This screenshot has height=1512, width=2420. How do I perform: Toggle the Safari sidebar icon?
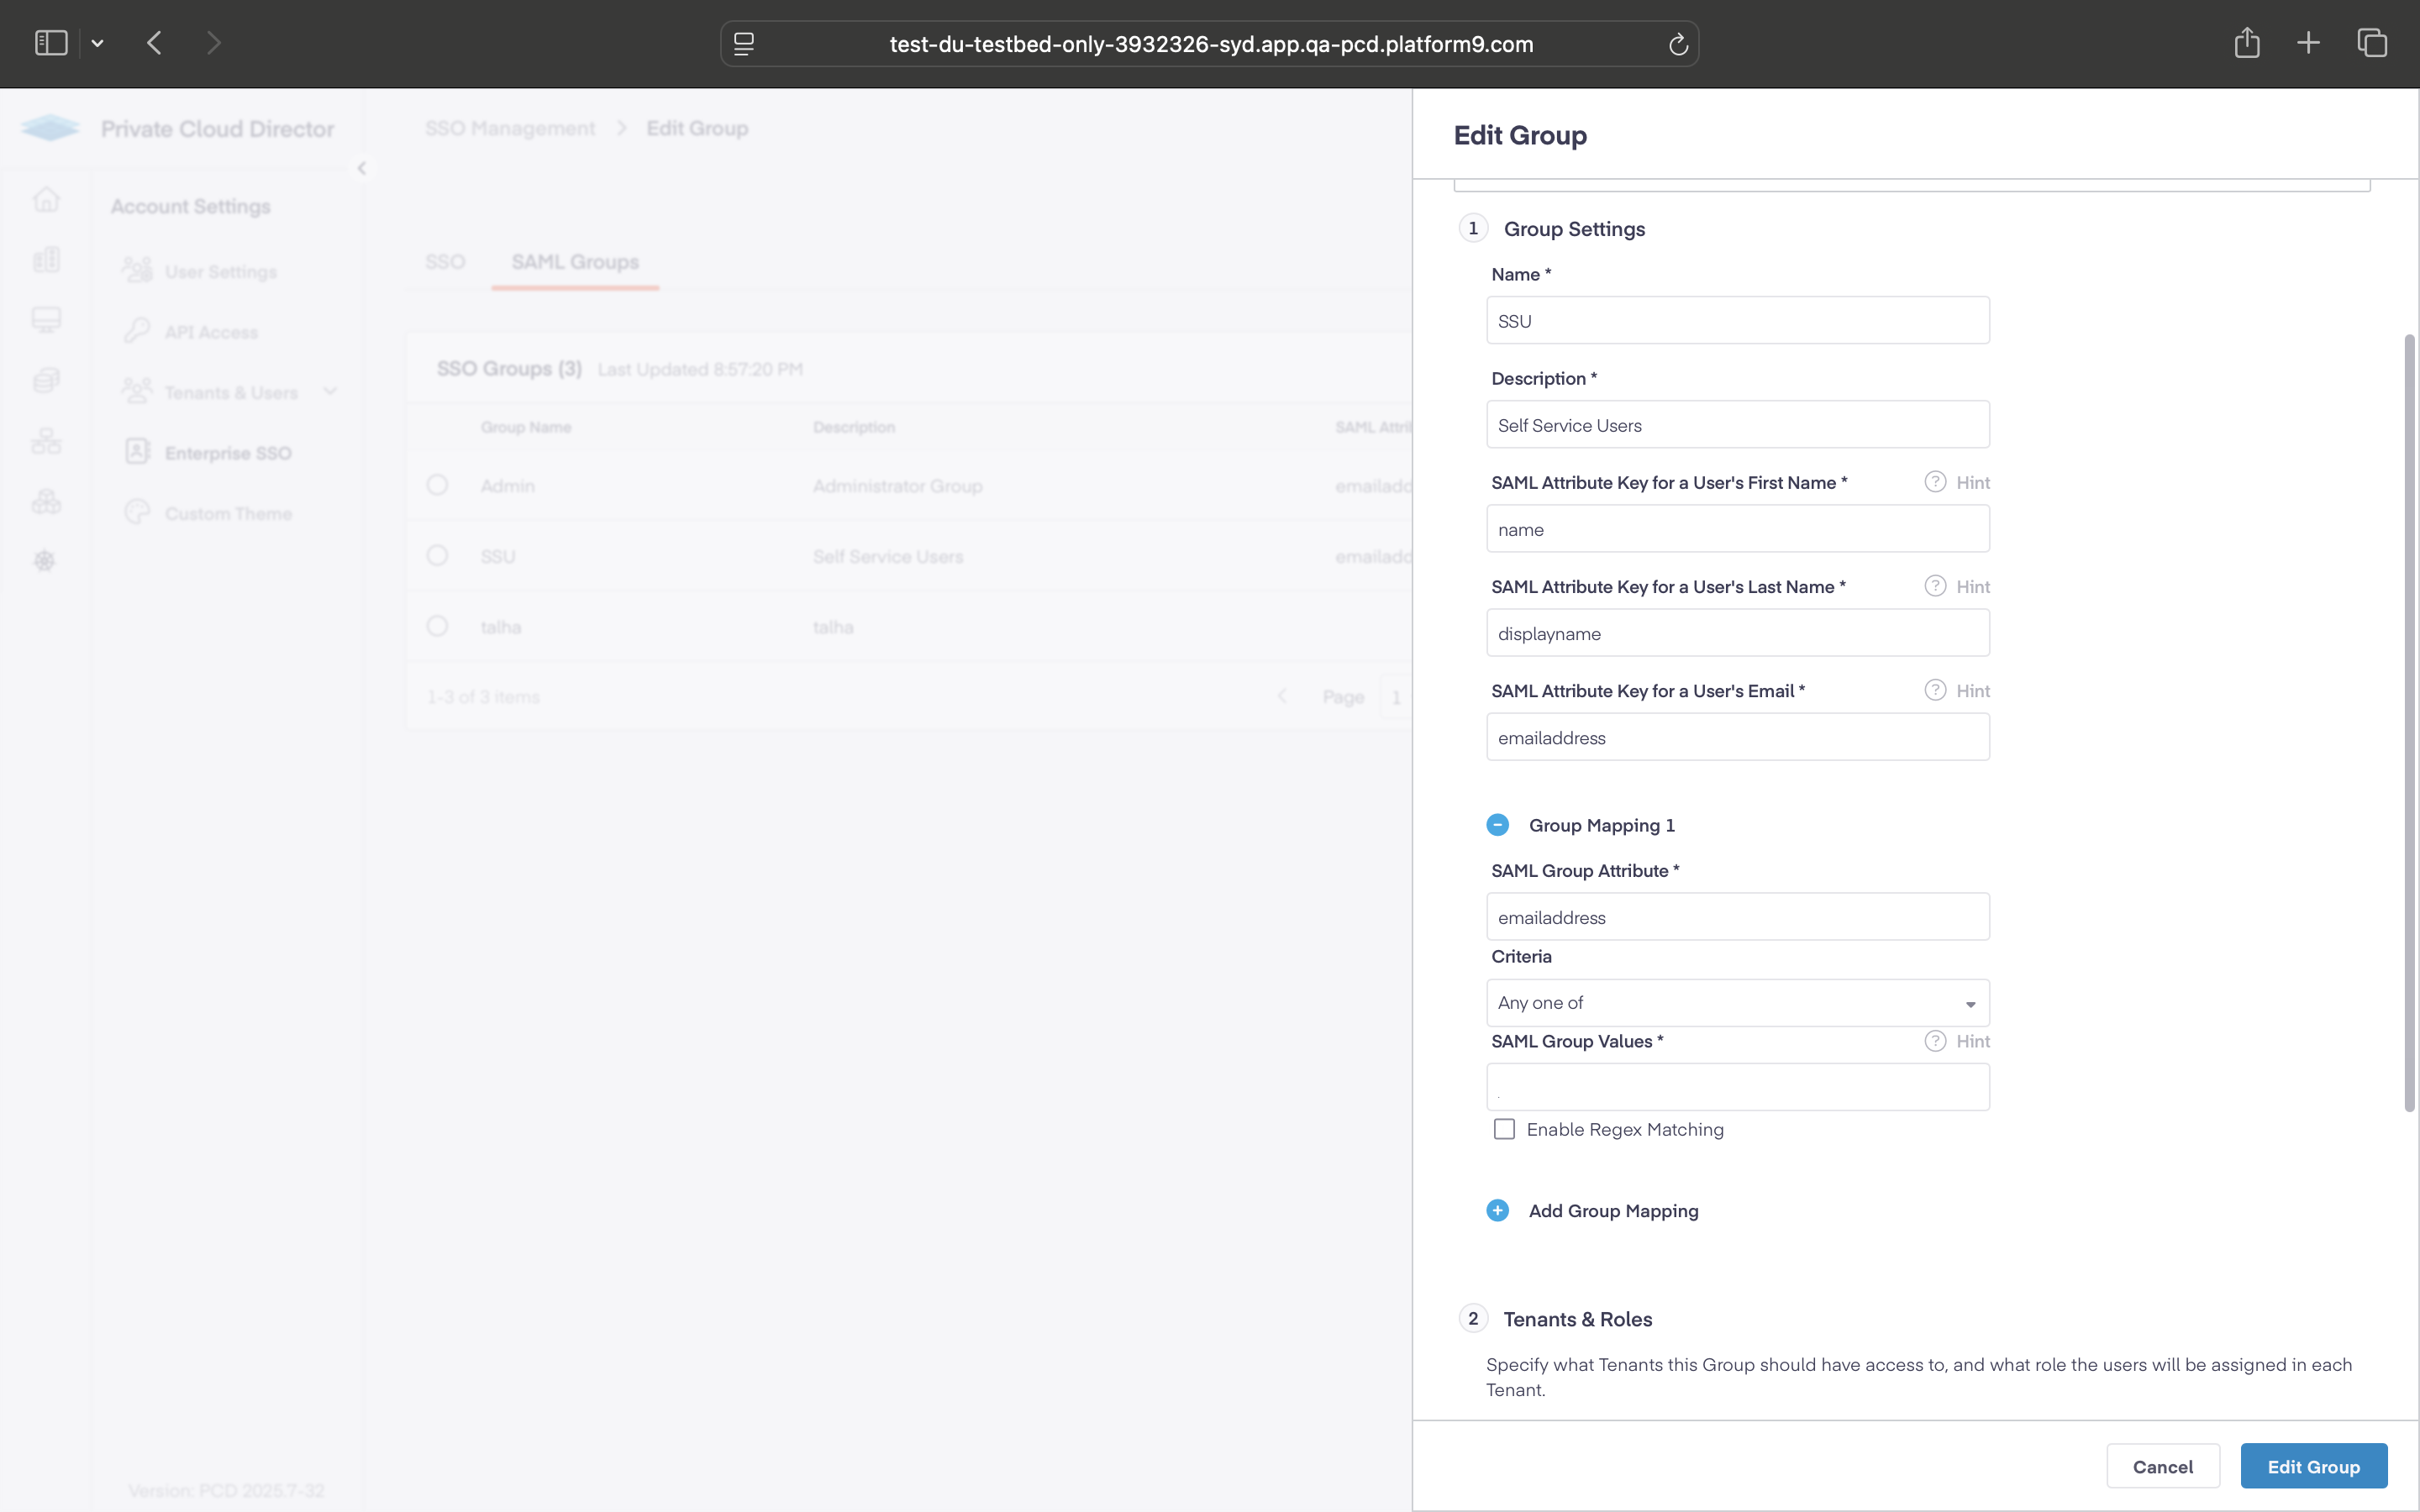[x=51, y=43]
